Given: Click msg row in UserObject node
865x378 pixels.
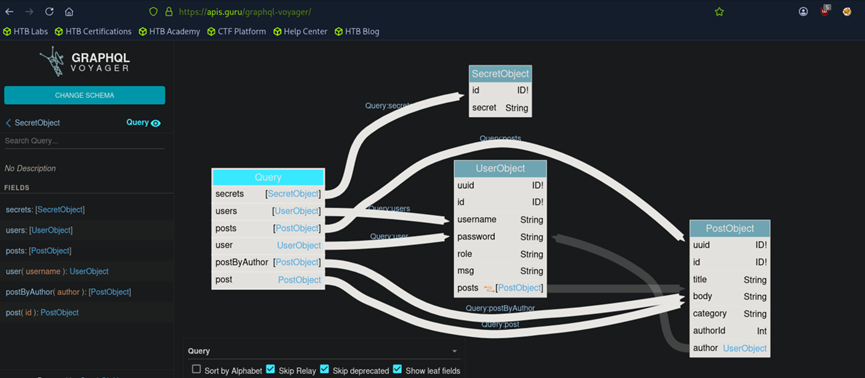Looking at the screenshot, I should click(500, 271).
